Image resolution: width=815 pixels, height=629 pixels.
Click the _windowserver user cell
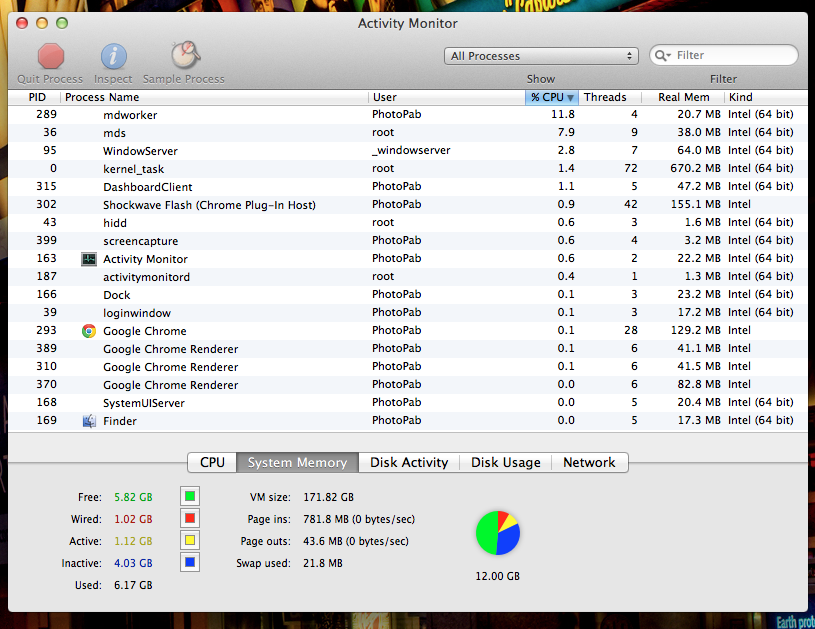411,151
